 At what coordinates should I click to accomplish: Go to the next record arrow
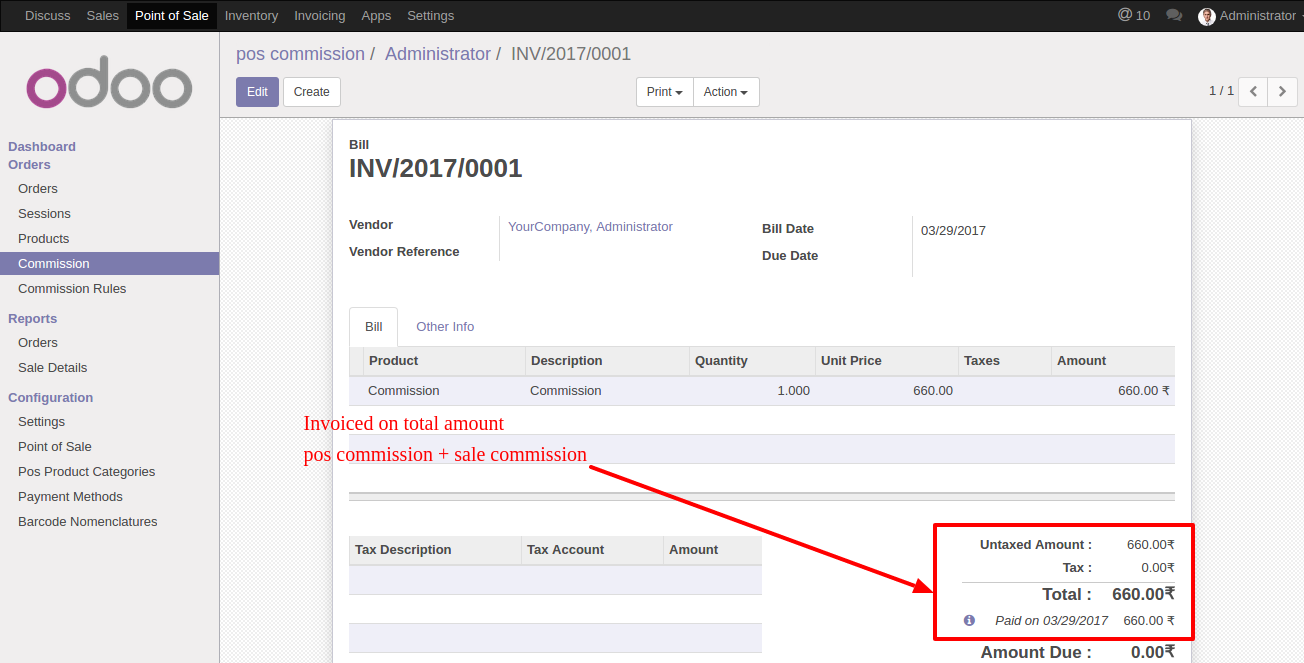click(x=1282, y=92)
